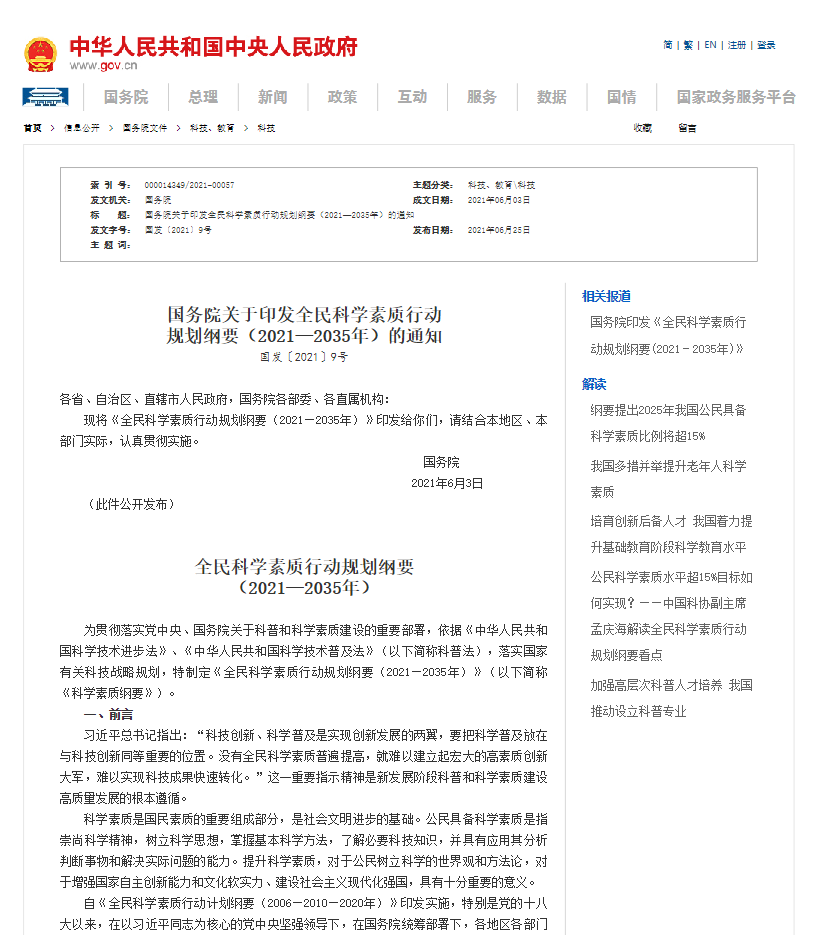Select the 新闻 tab
Screen dimensions: 813x935
pyautogui.click(x=271, y=99)
